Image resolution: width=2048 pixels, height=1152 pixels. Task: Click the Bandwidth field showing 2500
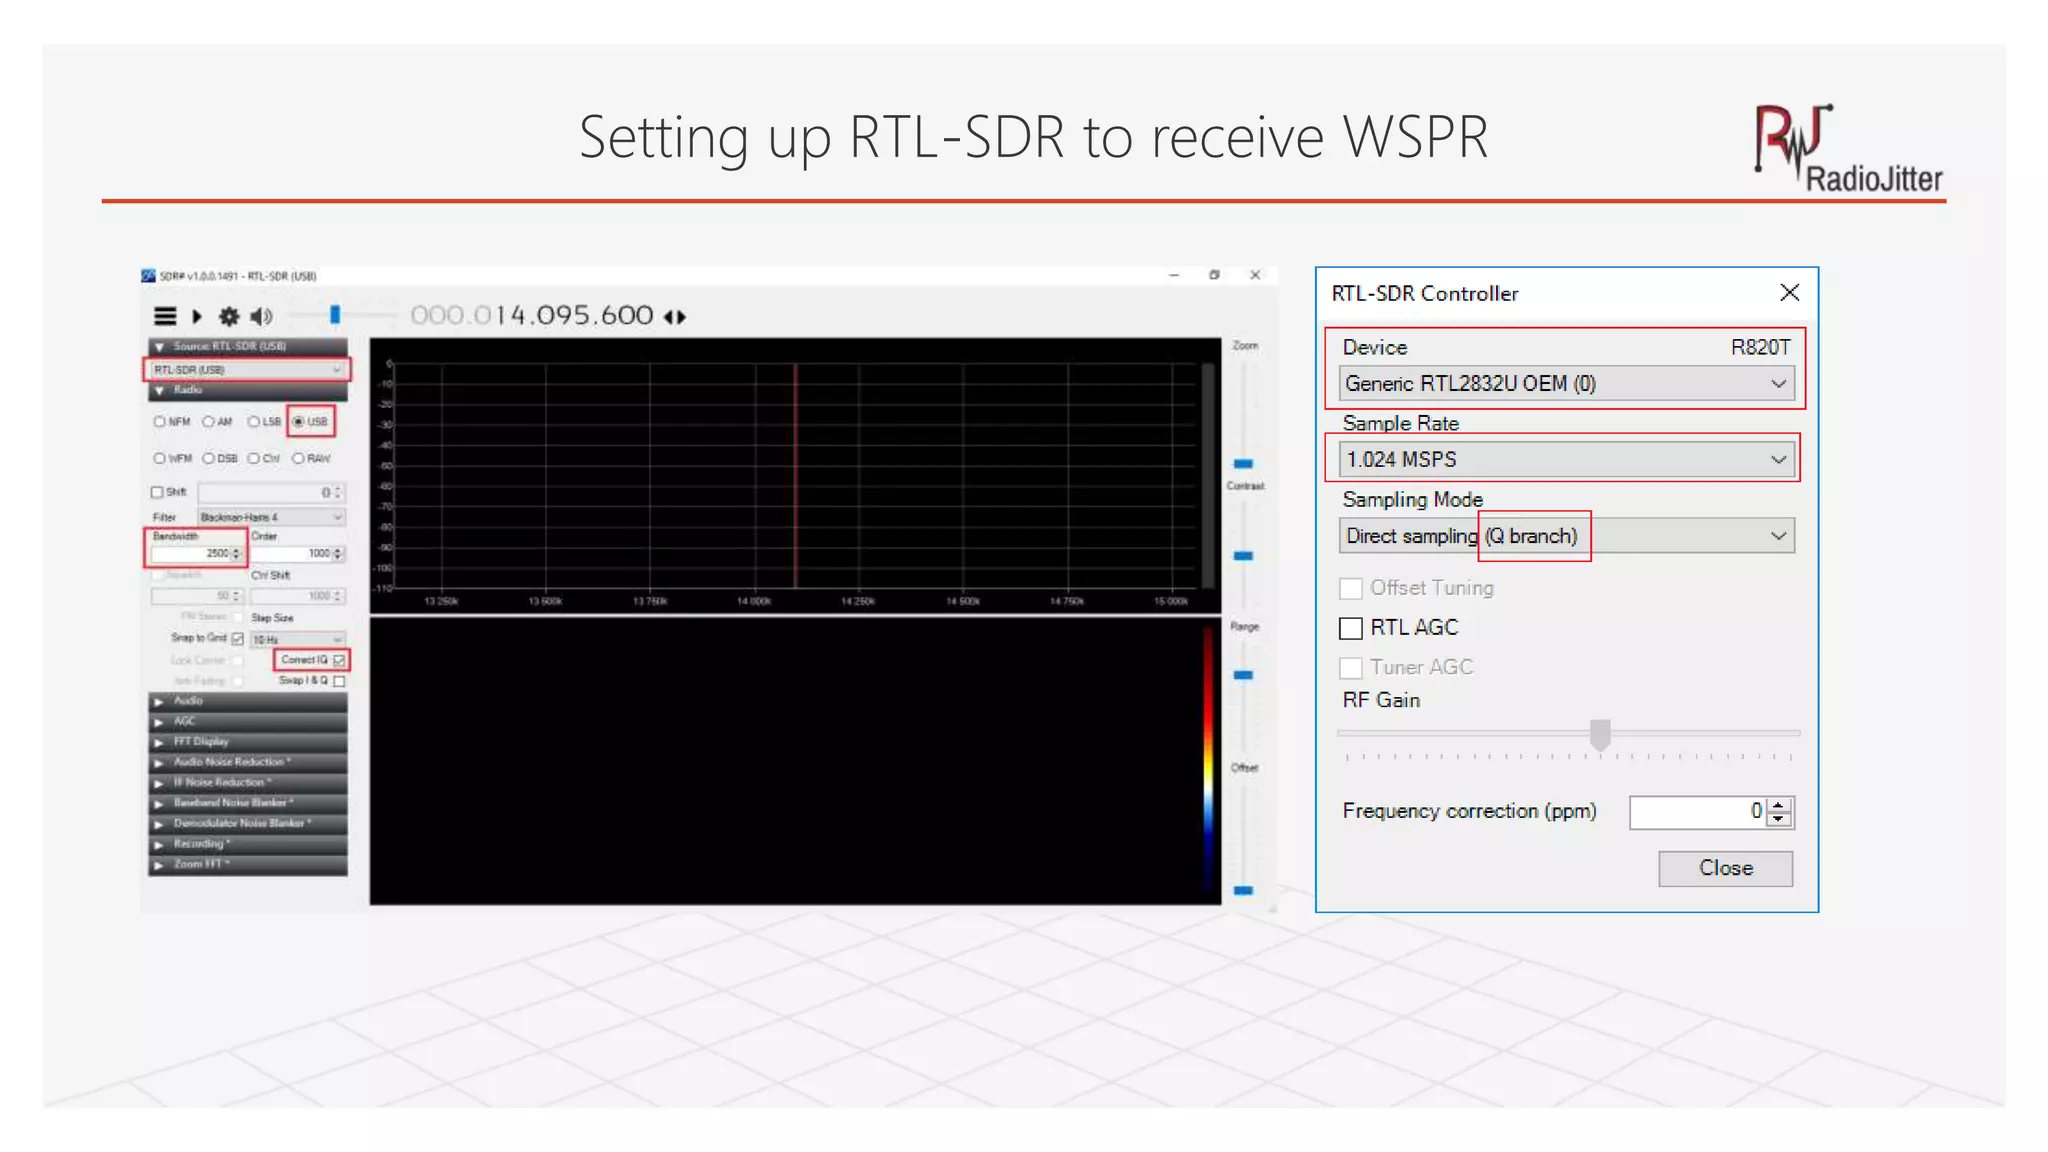click(197, 553)
